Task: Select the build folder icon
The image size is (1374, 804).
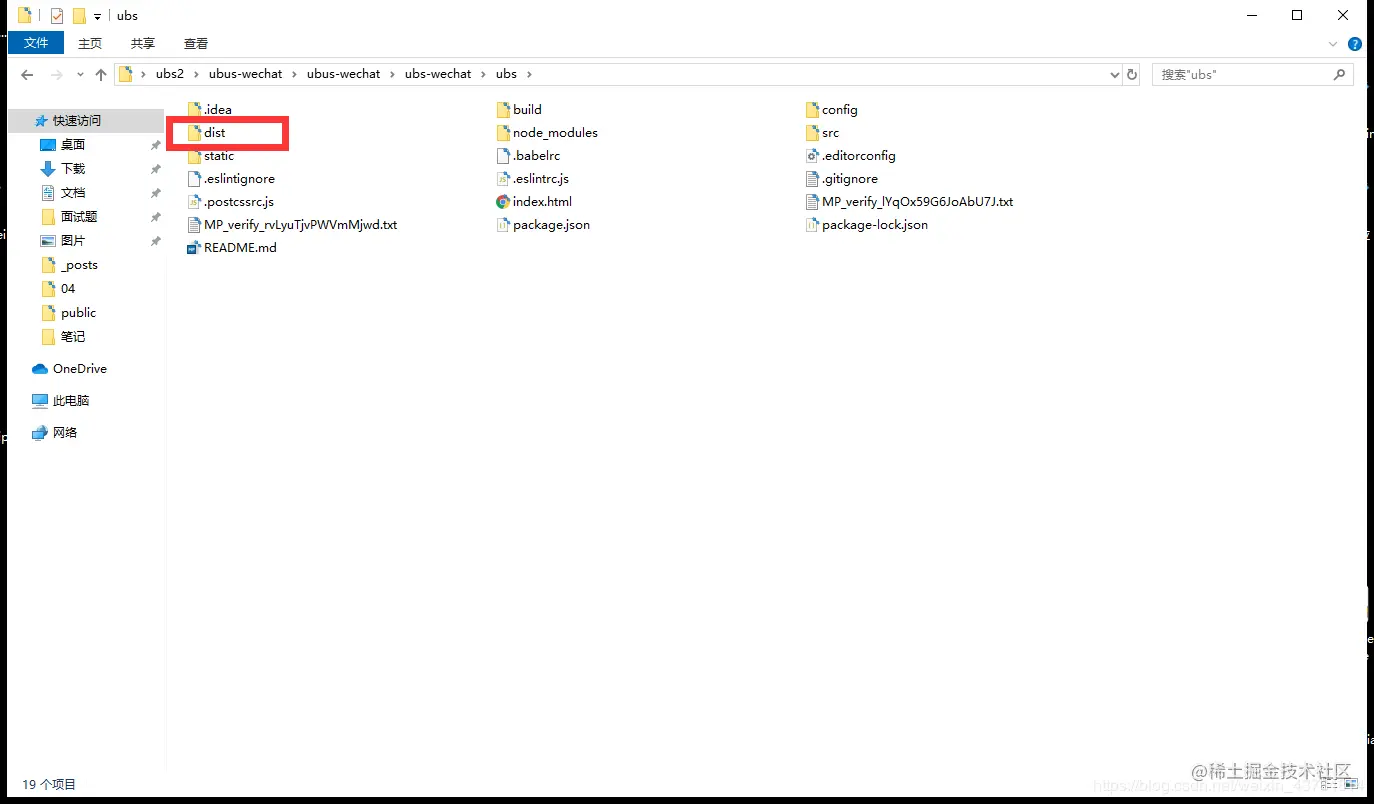Action: 503,109
